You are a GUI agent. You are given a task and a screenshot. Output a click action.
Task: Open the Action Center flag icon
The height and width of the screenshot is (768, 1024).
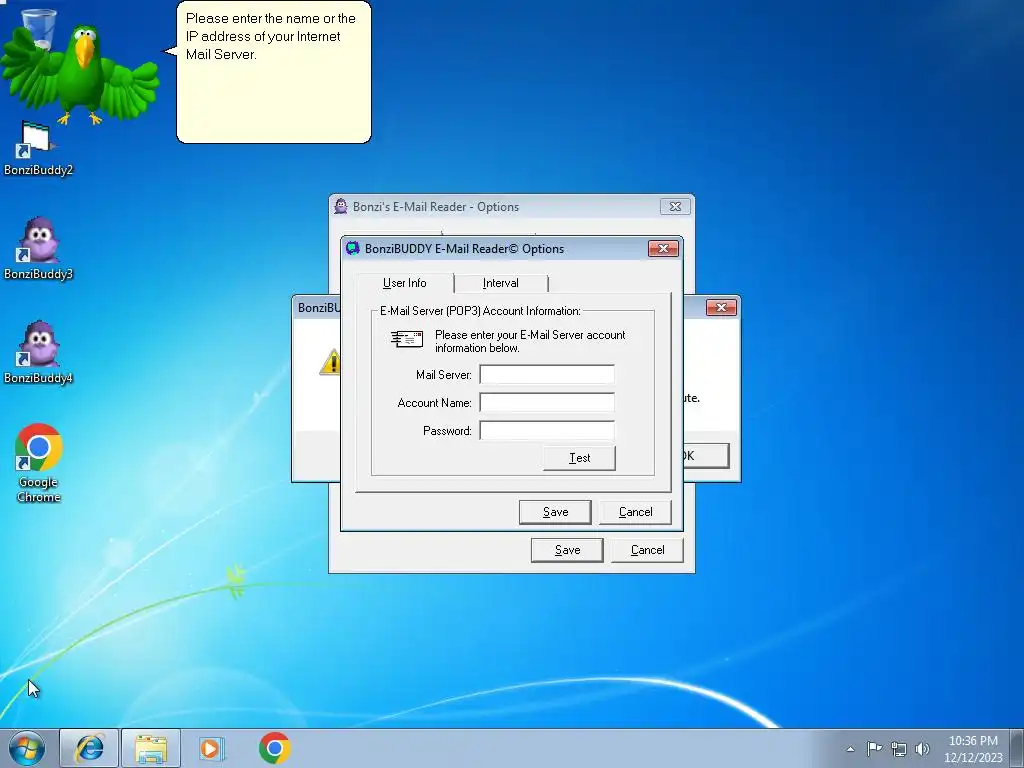(x=874, y=749)
